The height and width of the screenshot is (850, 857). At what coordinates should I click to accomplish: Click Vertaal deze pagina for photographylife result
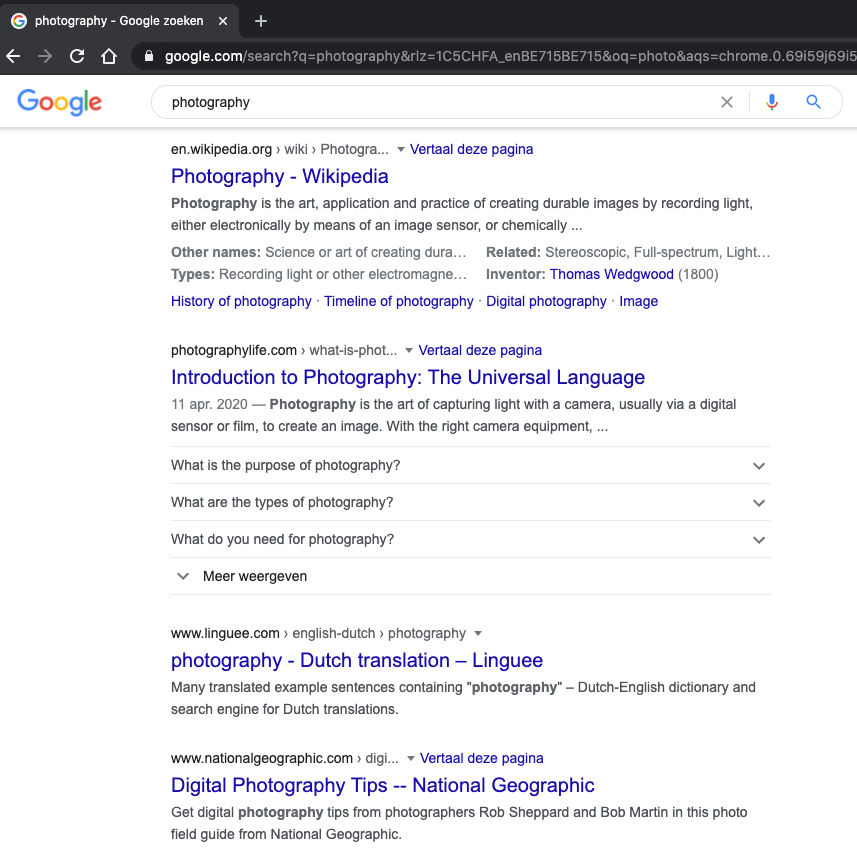[x=480, y=350]
